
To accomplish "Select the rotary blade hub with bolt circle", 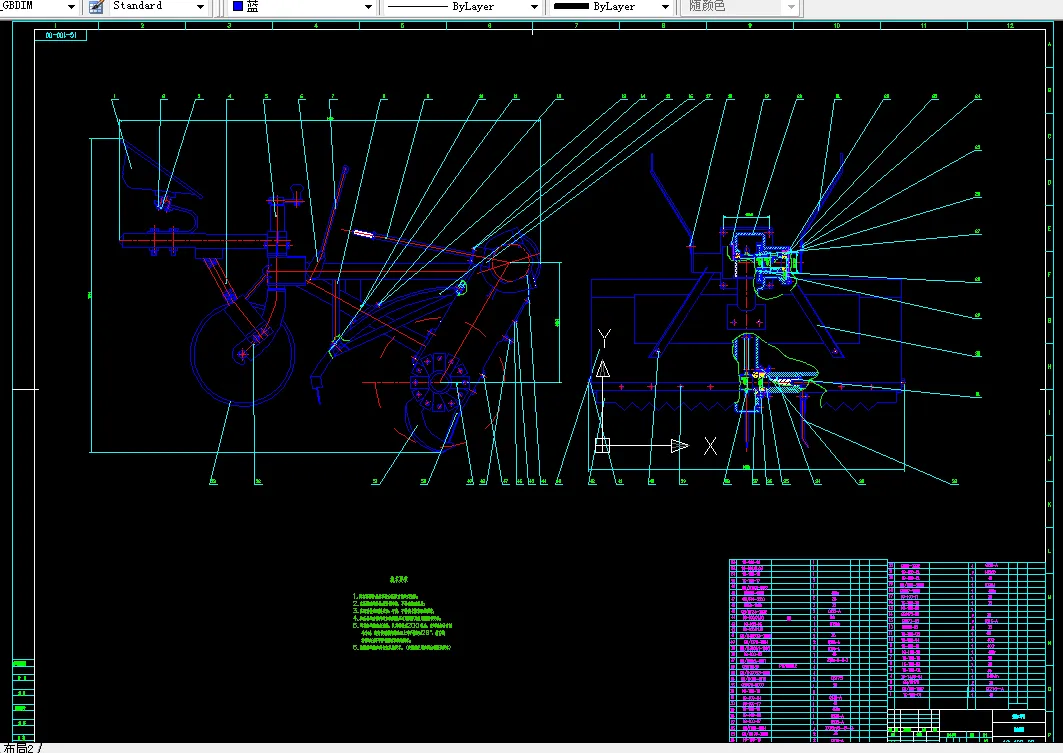I will point(439,382).
